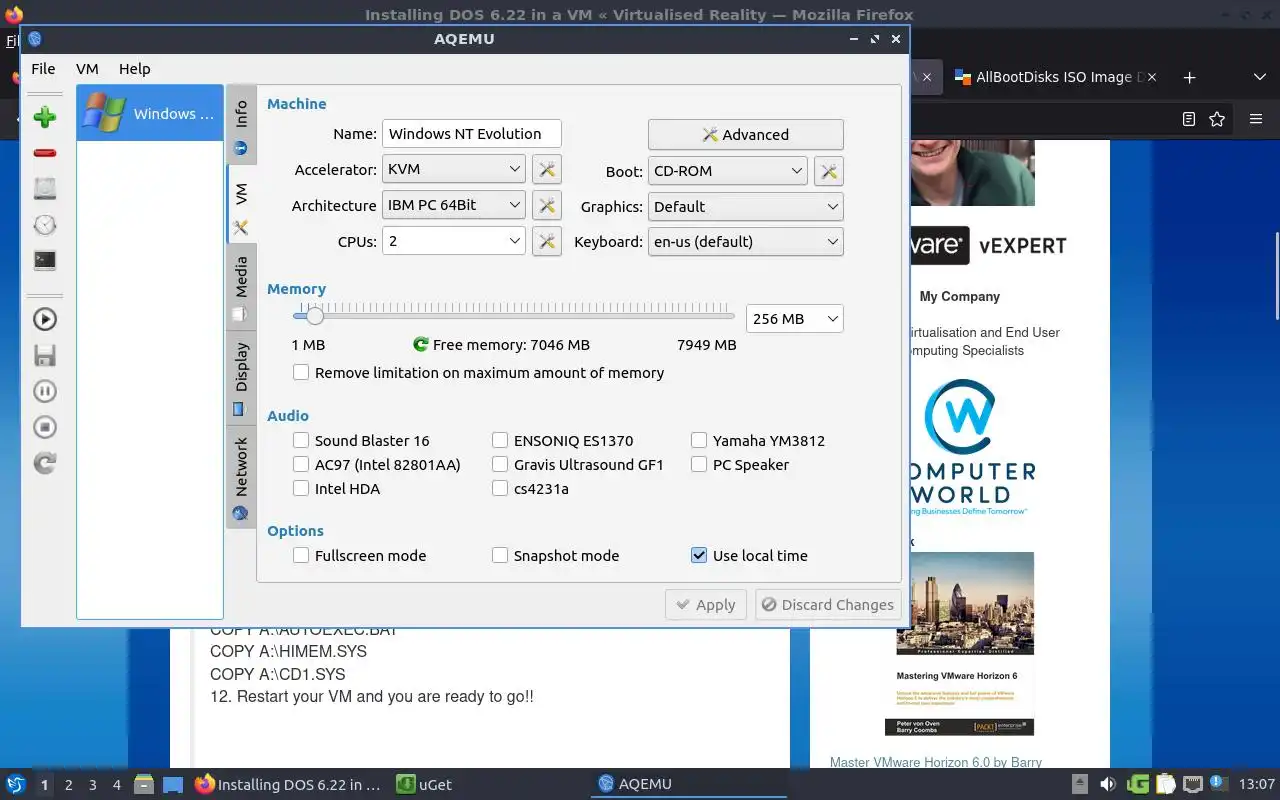
Task: Toggle Firefox reader view icon
Action: coord(1188,119)
